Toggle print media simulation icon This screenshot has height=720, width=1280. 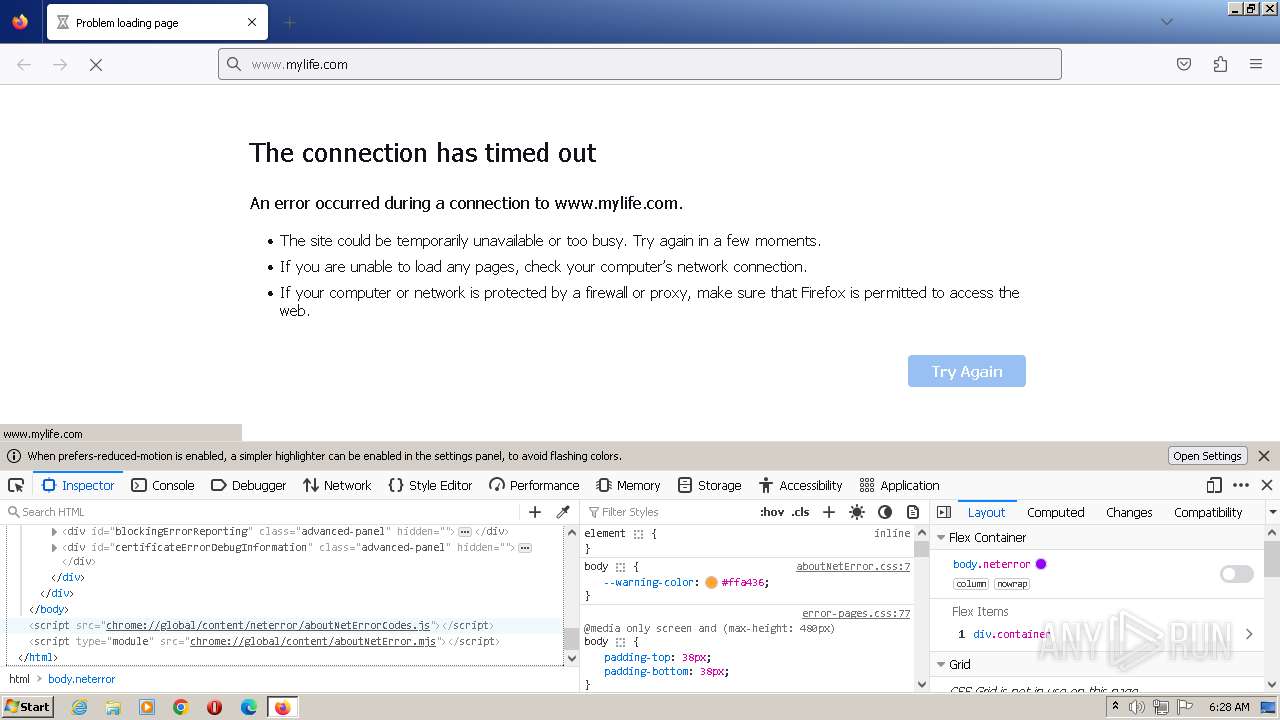913,512
